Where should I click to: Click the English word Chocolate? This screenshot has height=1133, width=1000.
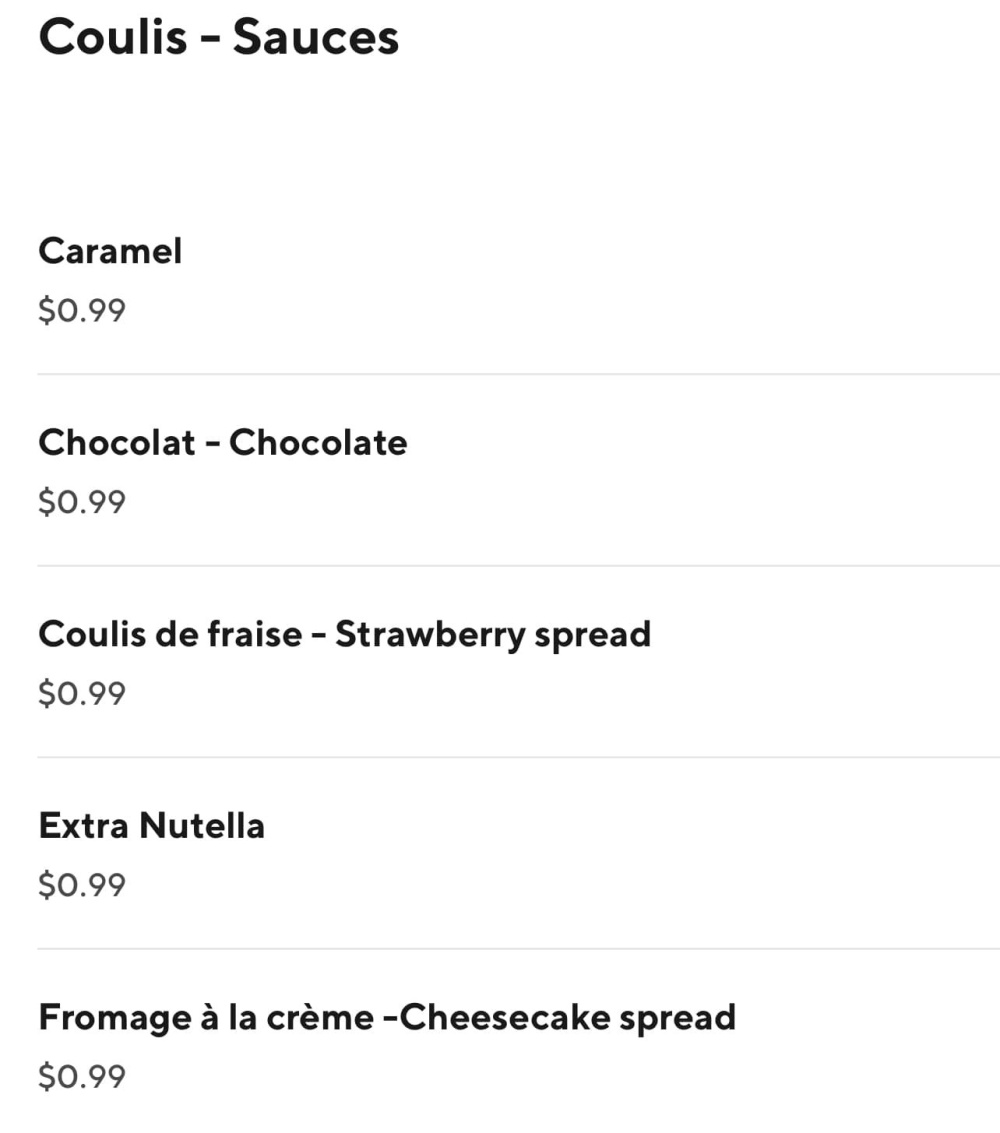tap(318, 443)
